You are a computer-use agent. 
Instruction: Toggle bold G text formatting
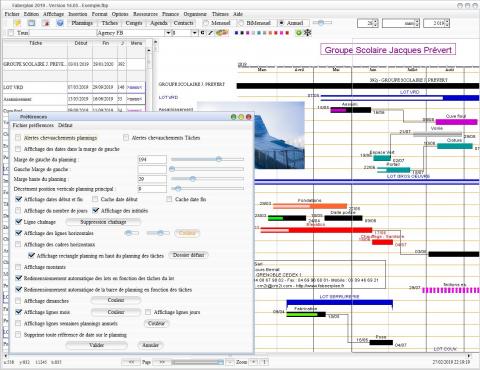click(x=202, y=33)
